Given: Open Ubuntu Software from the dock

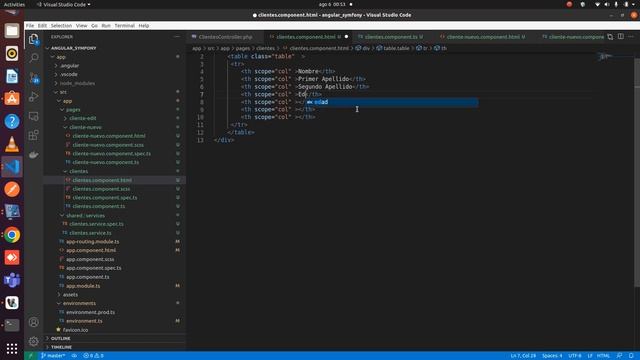Looking at the screenshot, I should coord(12,99).
